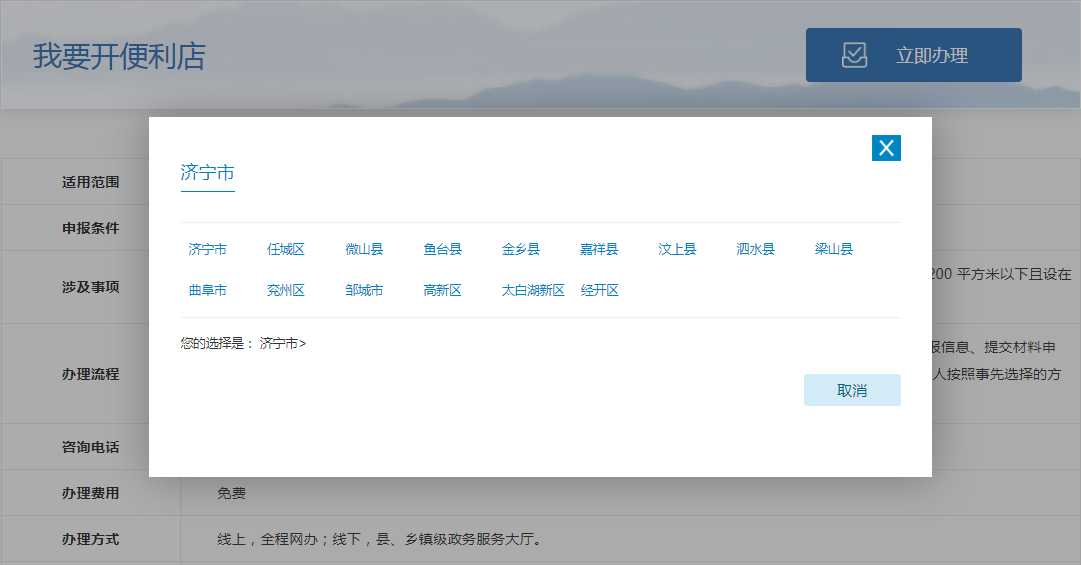Screen dimensions: 1081x565
Task: Choose 高新区 zone
Action: (x=442, y=290)
